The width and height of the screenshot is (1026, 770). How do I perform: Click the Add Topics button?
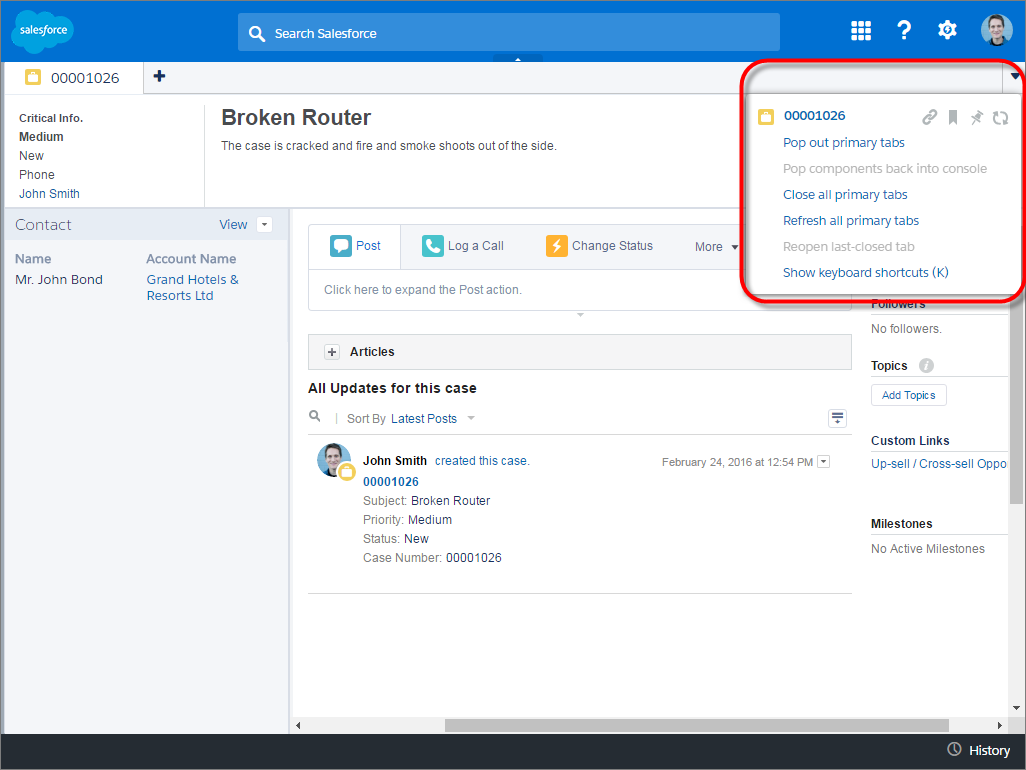click(908, 395)
